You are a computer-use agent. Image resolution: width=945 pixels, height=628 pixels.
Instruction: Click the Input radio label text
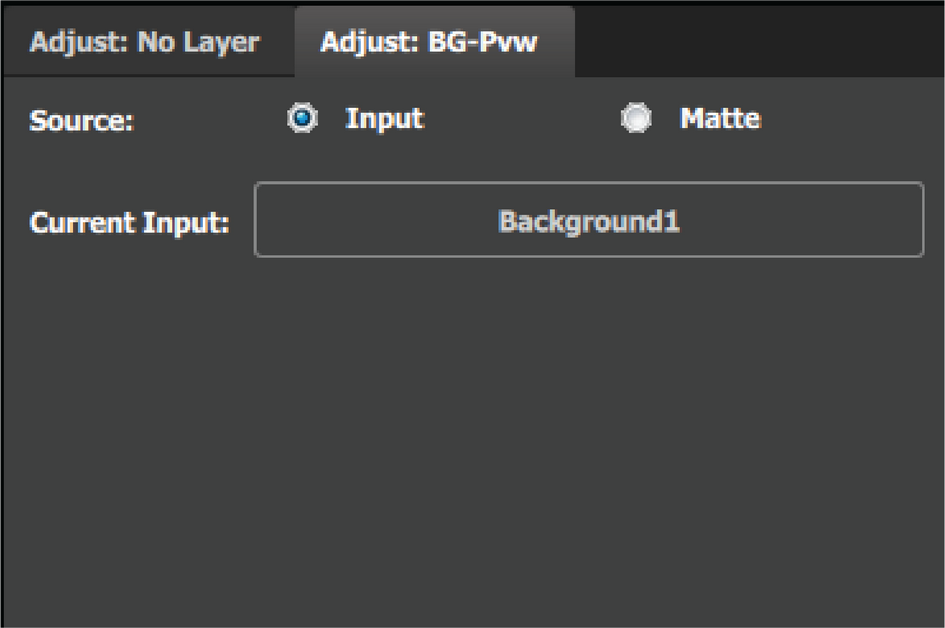(x=385, y=118)
